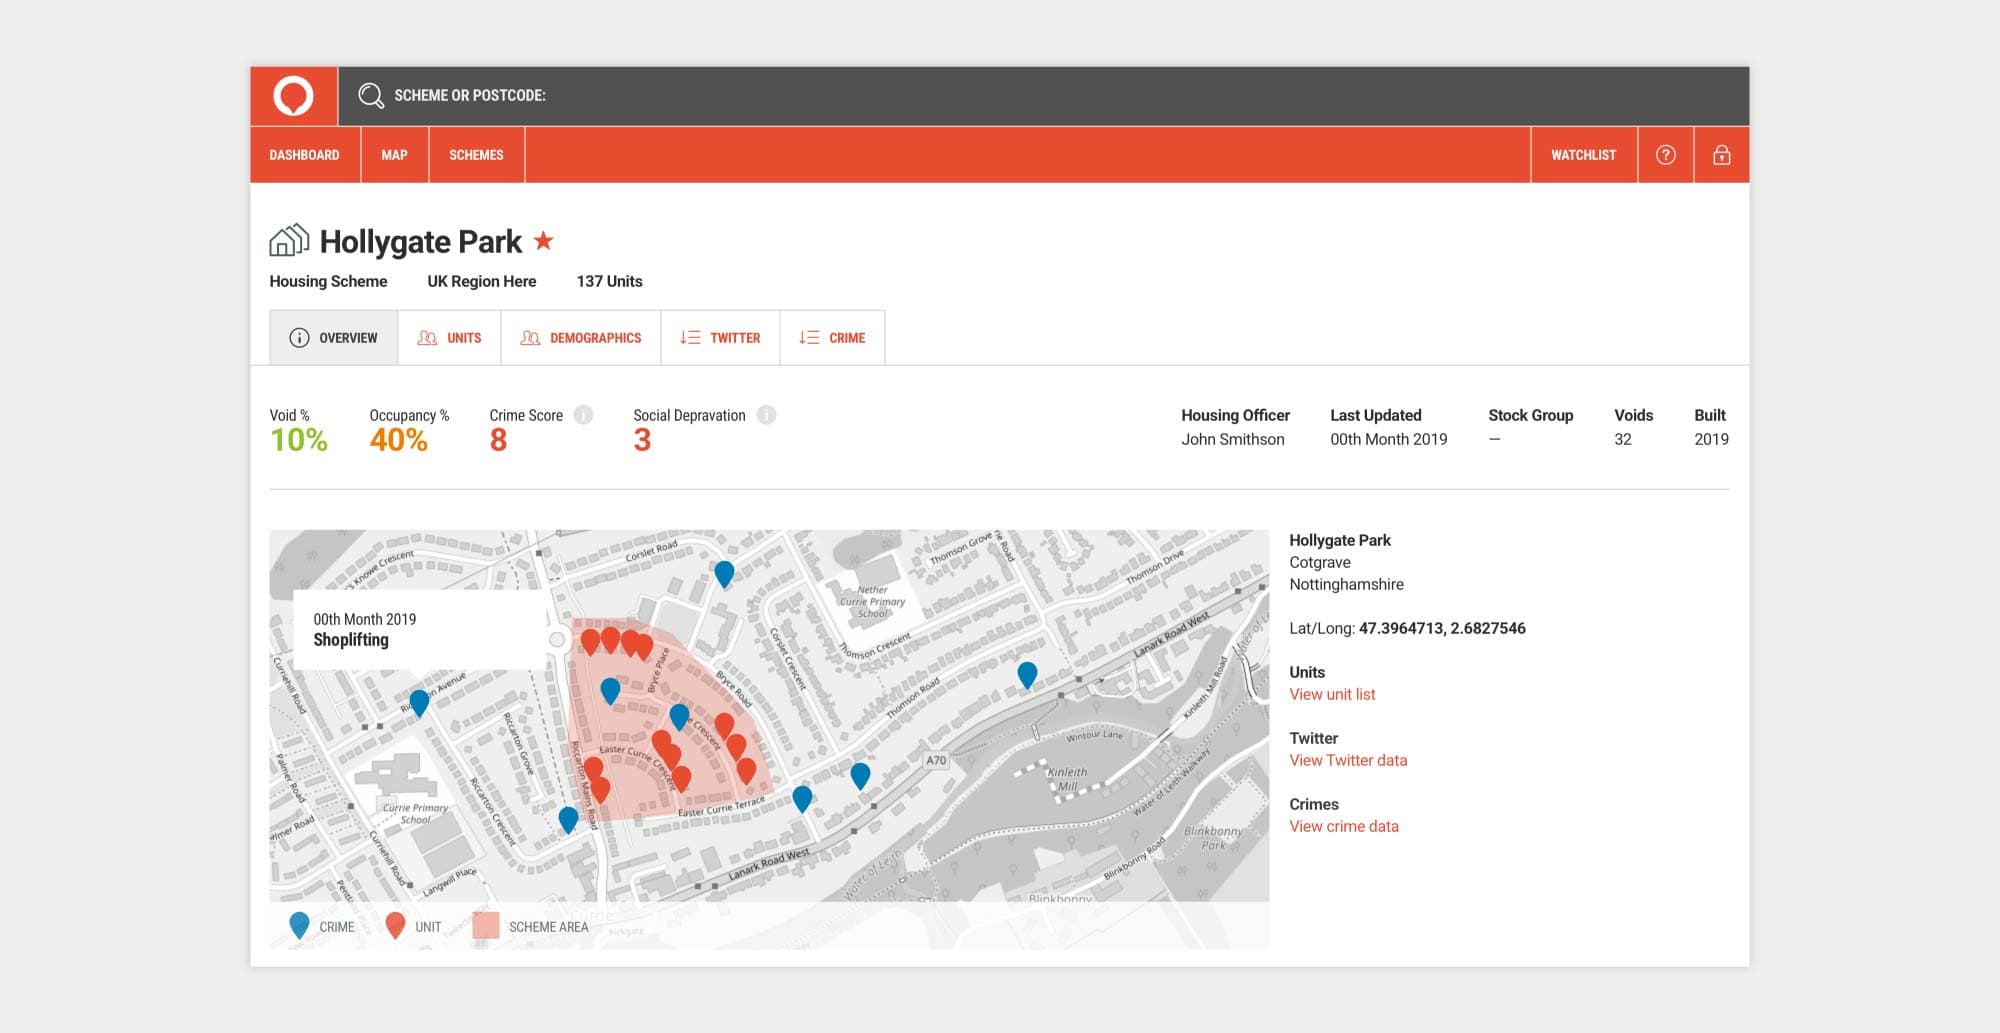2000x1033 pixels.
Task: Toggle the favorite star beside Hollygate Park
Action: coord(543,241)
